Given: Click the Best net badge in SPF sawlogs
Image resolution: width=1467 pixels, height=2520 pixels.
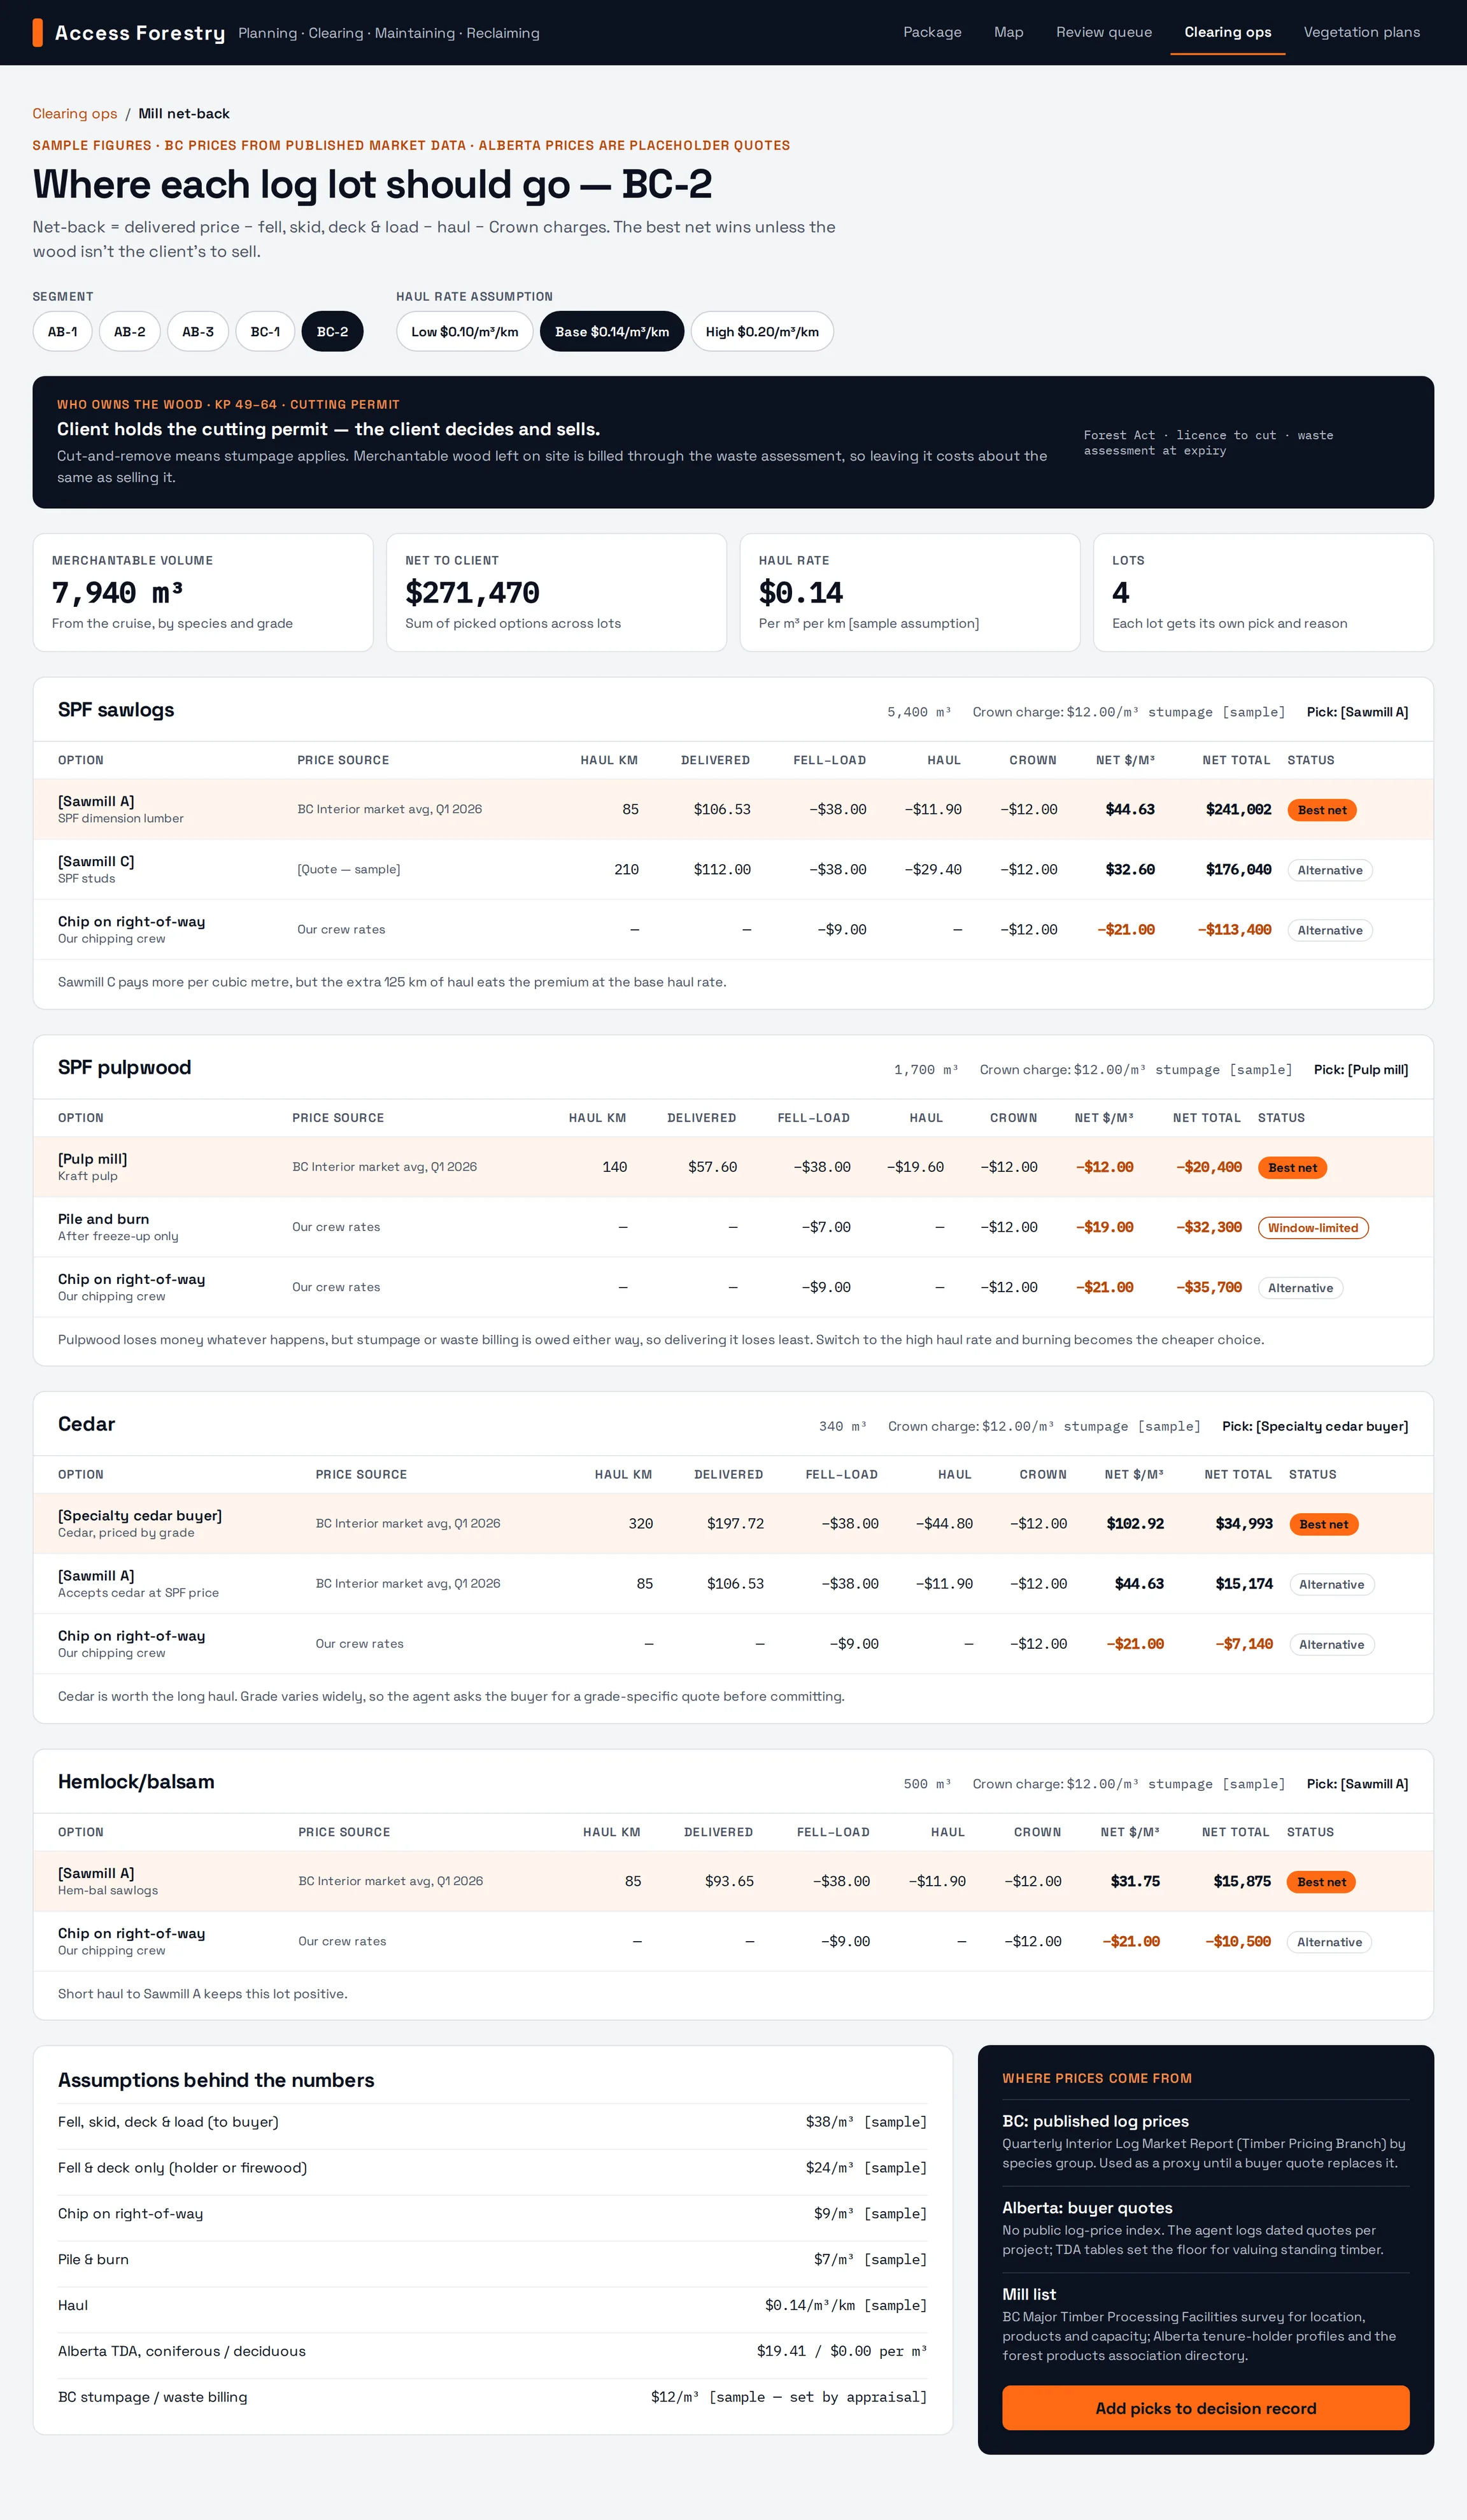Looking at the screenshot, I should [x=1322, y=810].
